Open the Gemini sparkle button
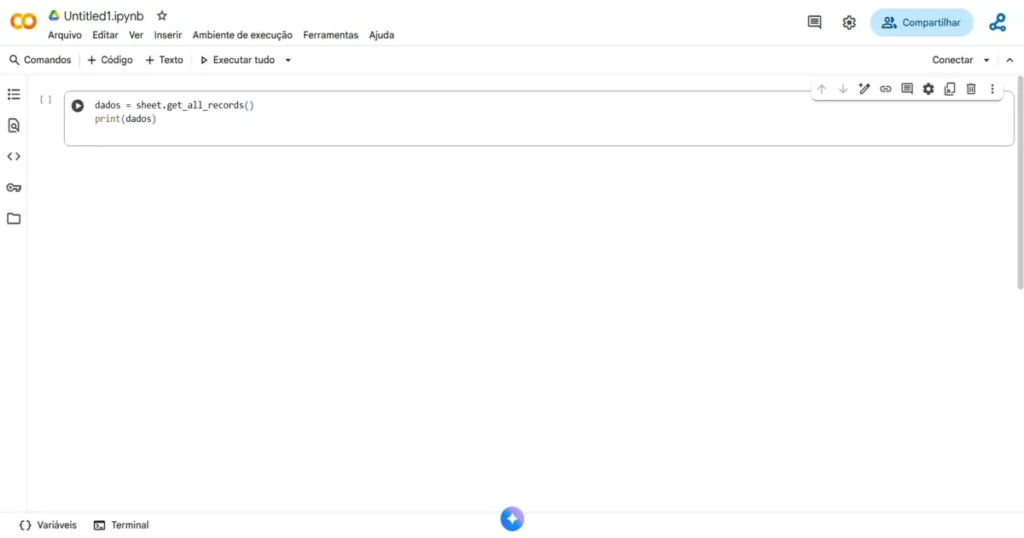This screenshot has width=1024, height=538. pyautogui.click(x=512, y=519)
